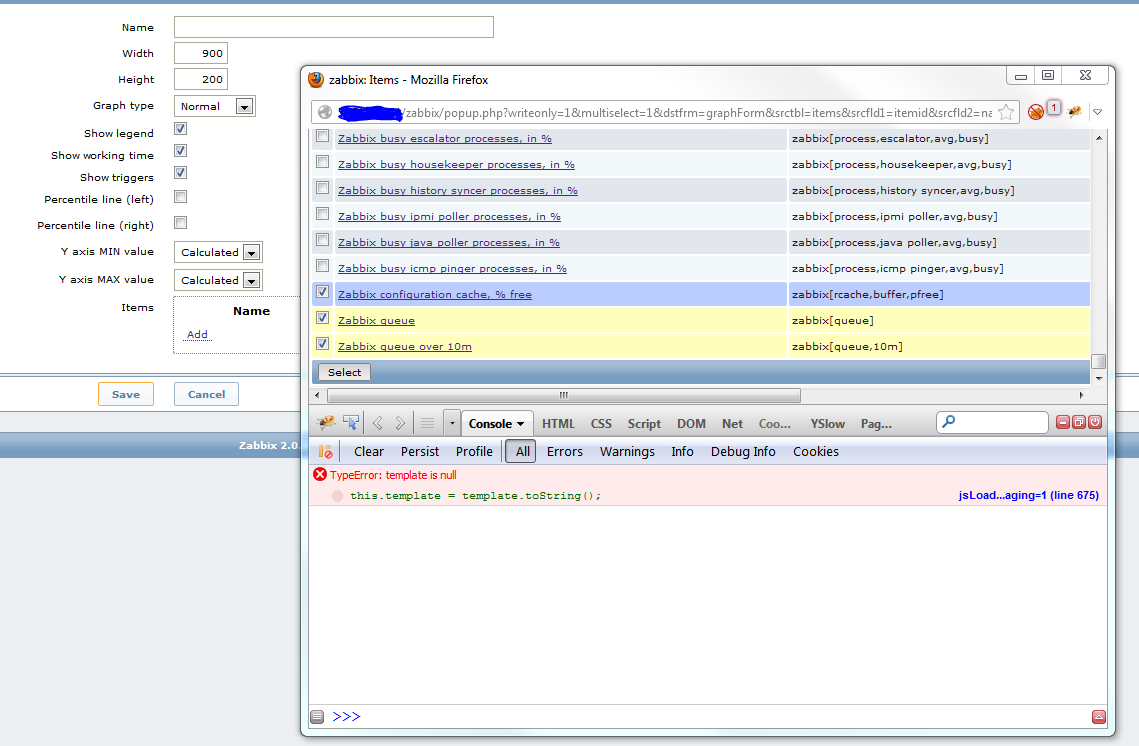The width and height of the screenshot is (1139, 746).
Task: Open the Y axis MIN value dropdown
Action: point(218,252)
